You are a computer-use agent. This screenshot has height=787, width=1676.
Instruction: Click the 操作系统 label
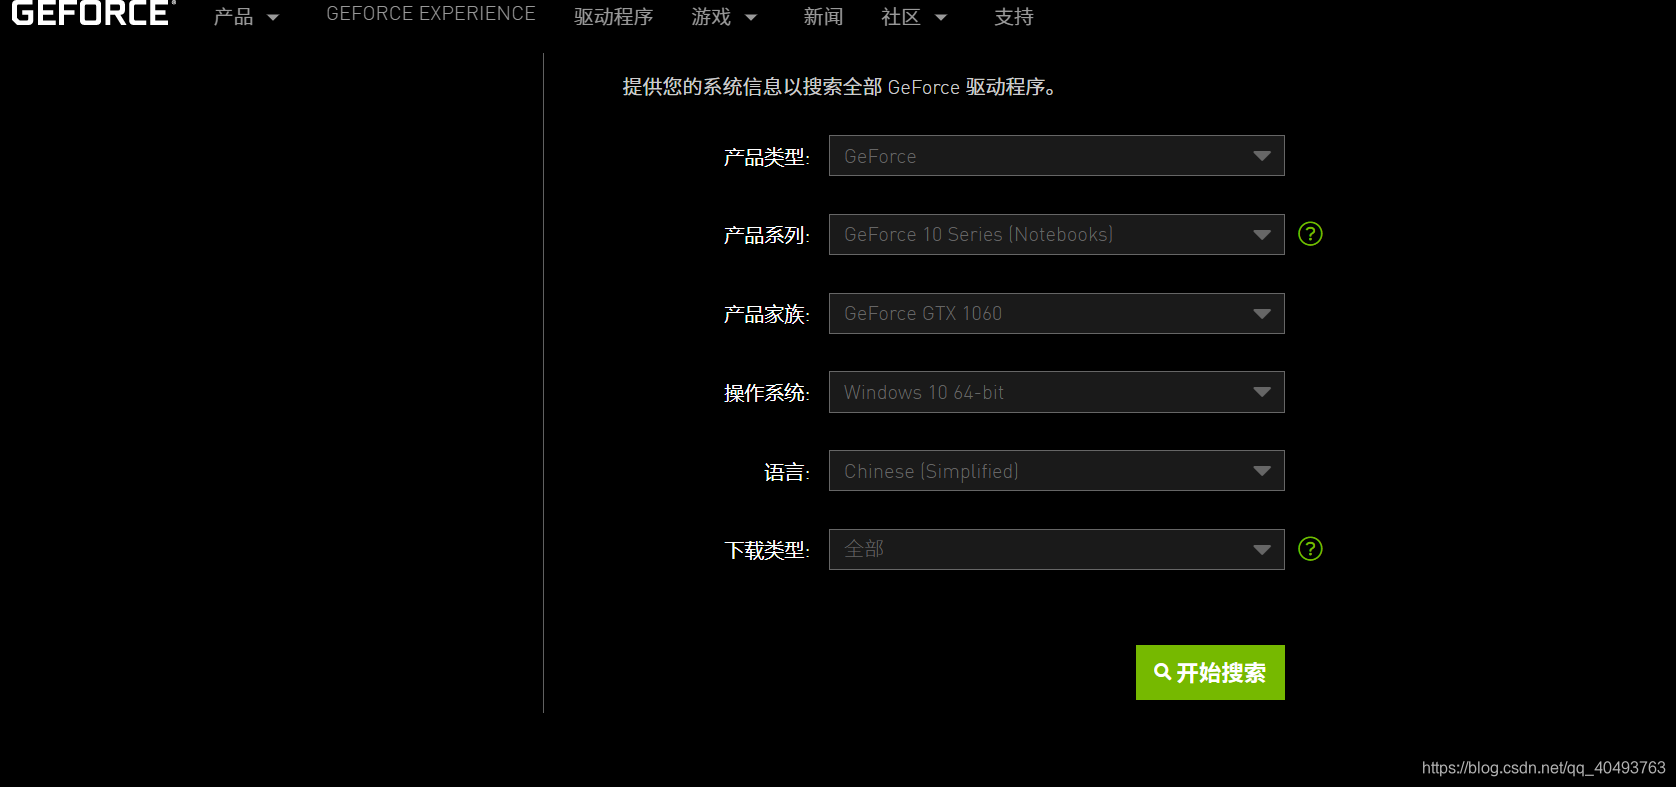[x=766, y=393]
